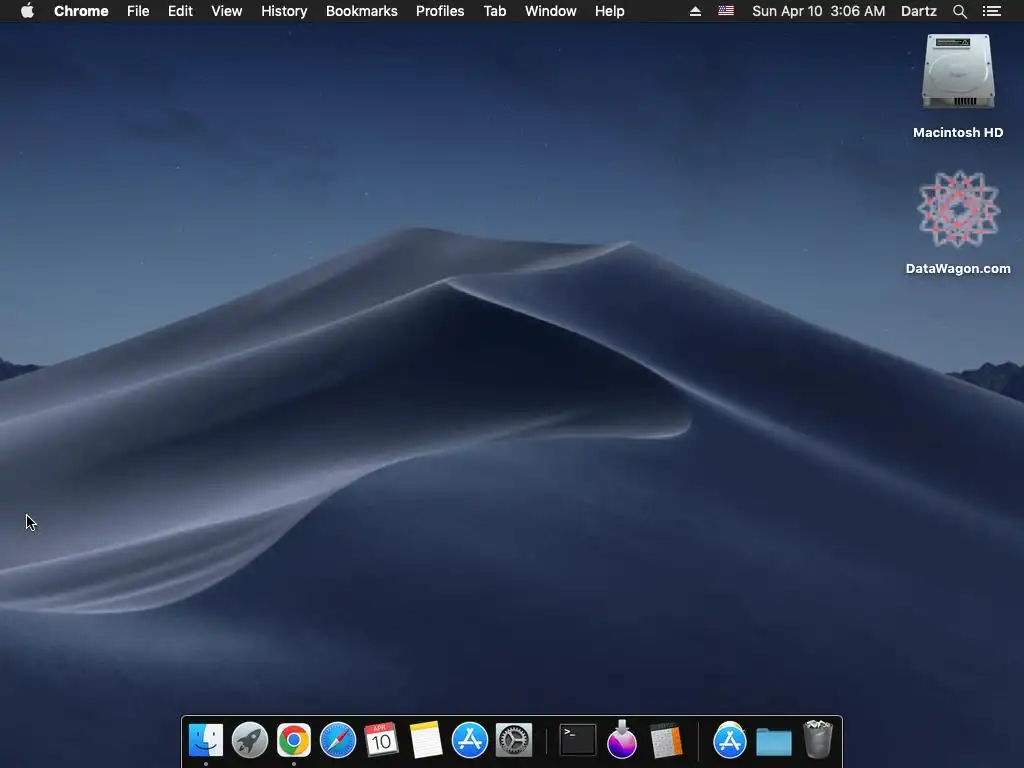The image size is (1024, 768).
Task: Launch Safari from the Dock
Action: click(x=338, y=741)
